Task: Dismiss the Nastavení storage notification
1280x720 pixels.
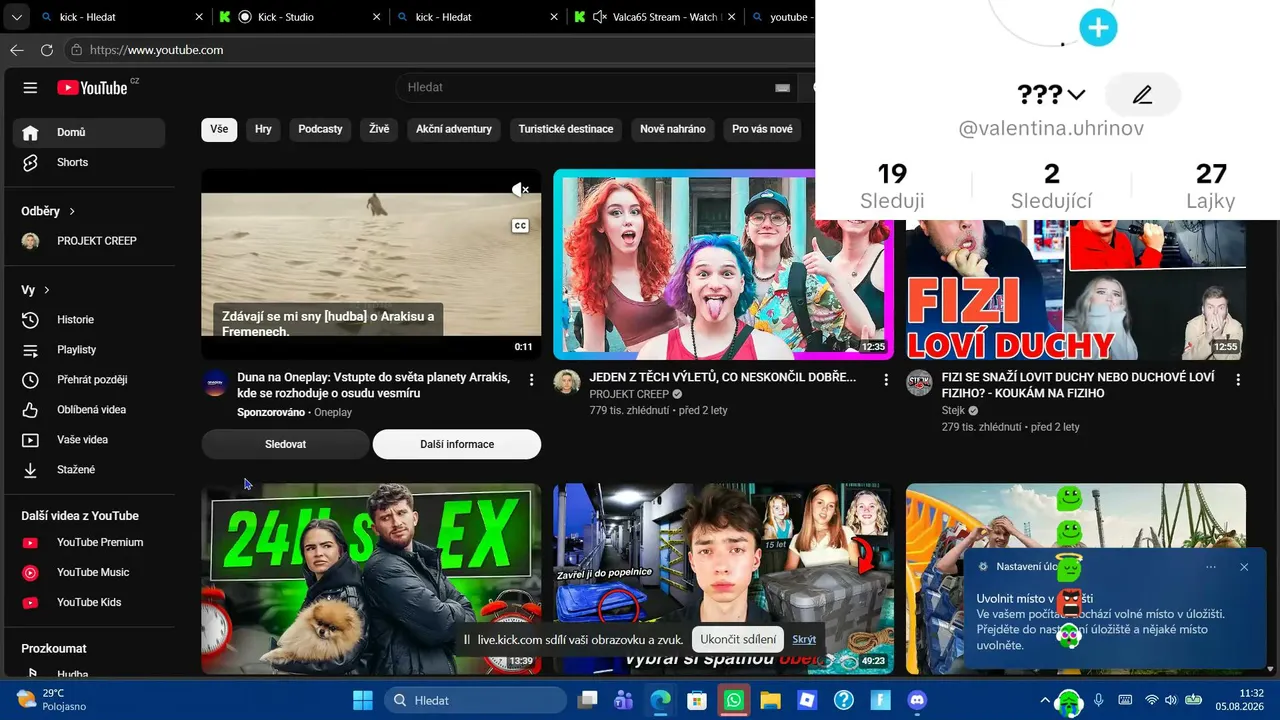Action: click(1244, 567)
